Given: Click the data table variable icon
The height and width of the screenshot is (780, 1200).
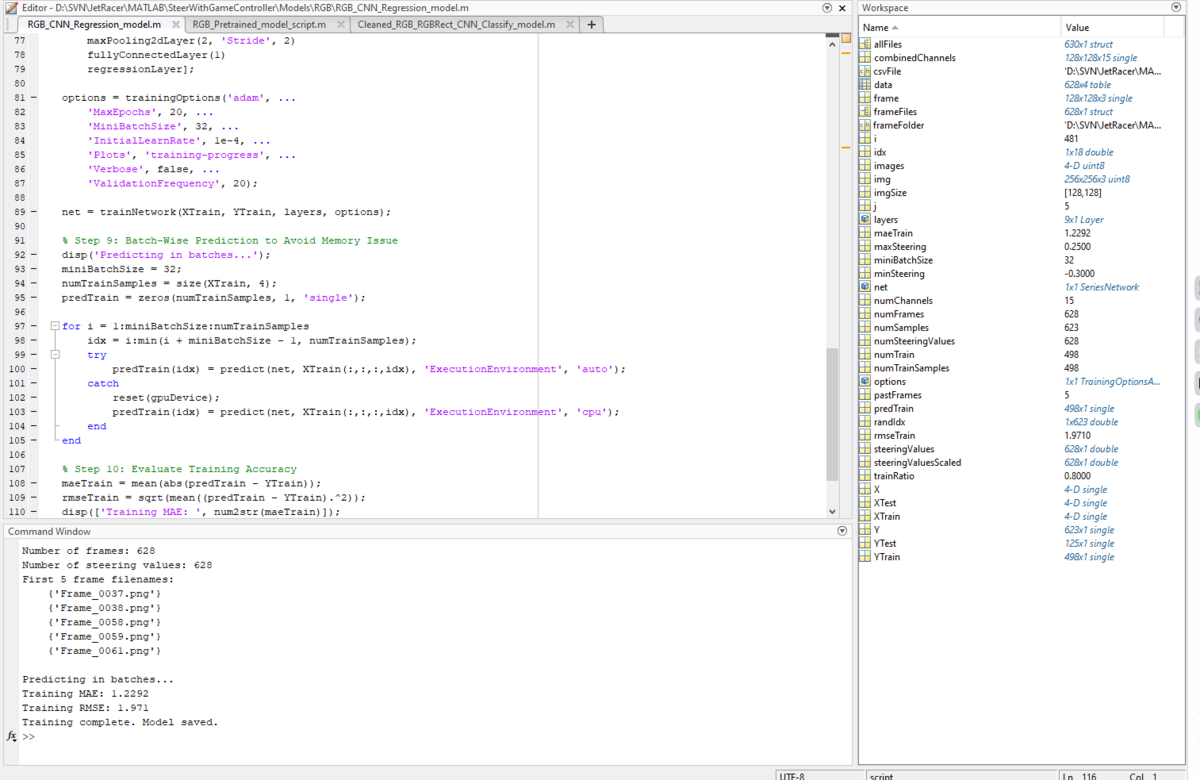Looking at the screenshot, I should (865, 85).
